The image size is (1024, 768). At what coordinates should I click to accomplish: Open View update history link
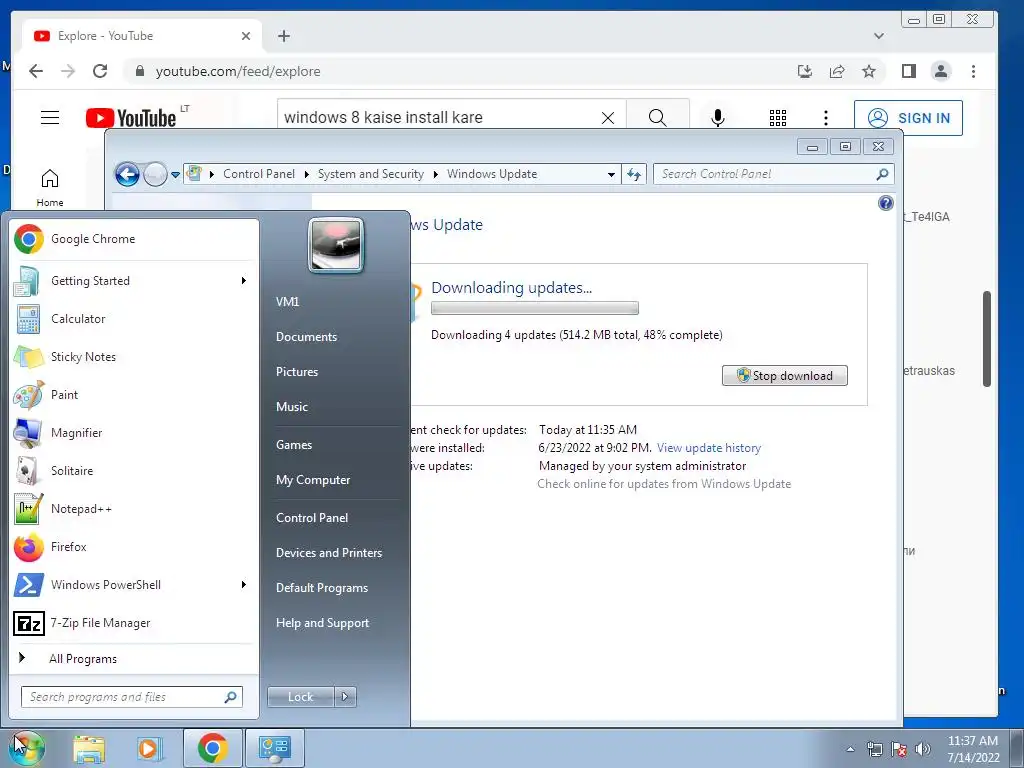(x=709, y=448)
